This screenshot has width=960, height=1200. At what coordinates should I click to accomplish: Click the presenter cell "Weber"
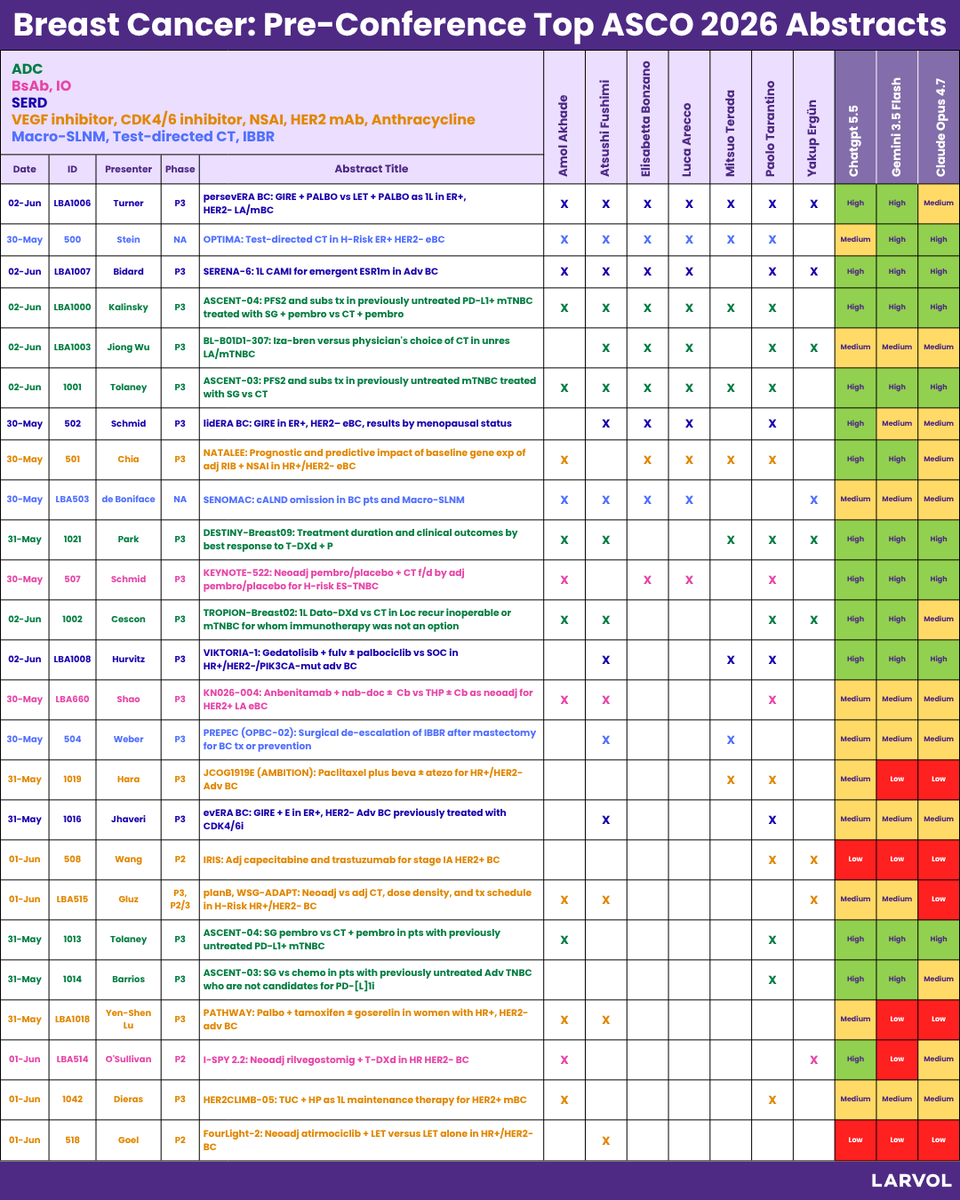(129, 739)
